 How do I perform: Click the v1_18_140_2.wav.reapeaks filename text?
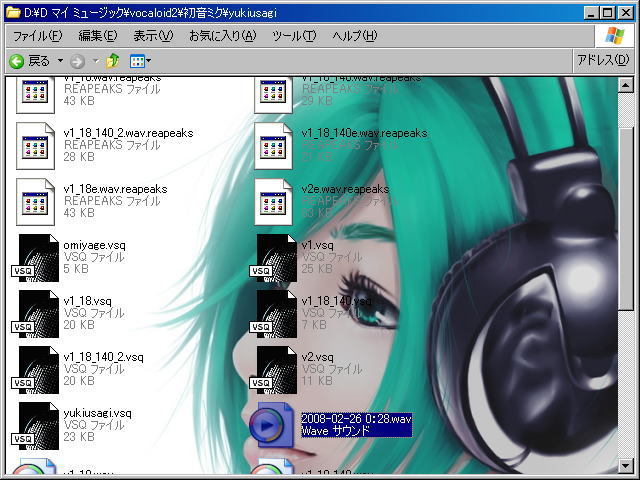coord(128,133)
